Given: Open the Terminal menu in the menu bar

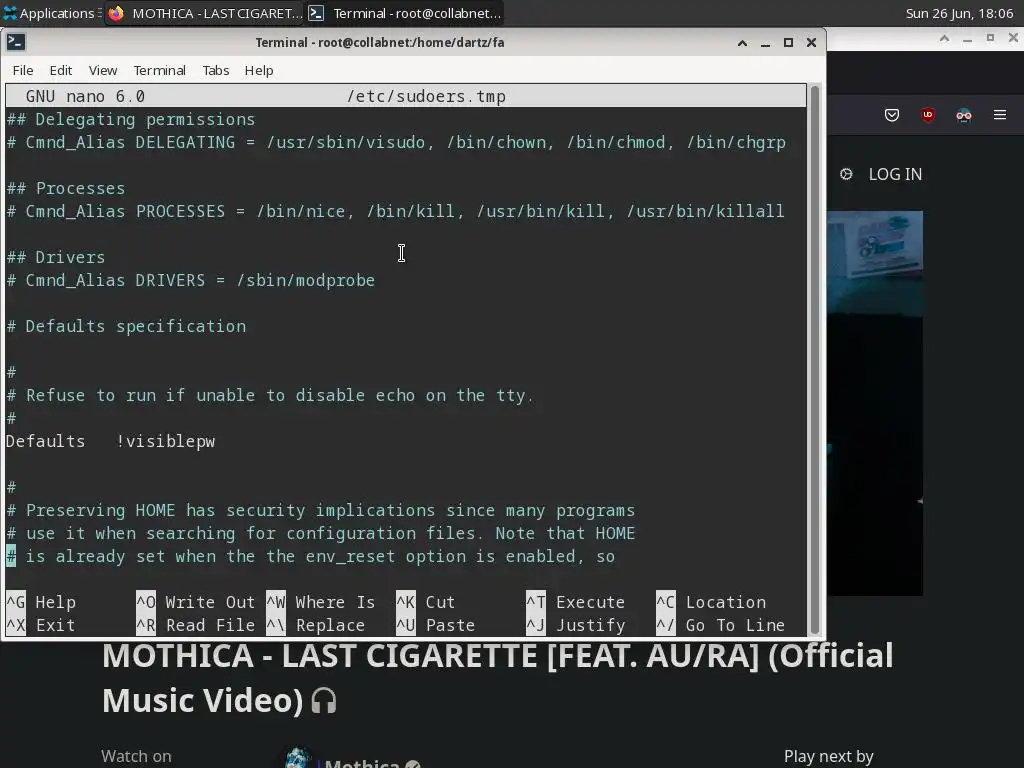Looking at the screenshot, I should 159,71.
